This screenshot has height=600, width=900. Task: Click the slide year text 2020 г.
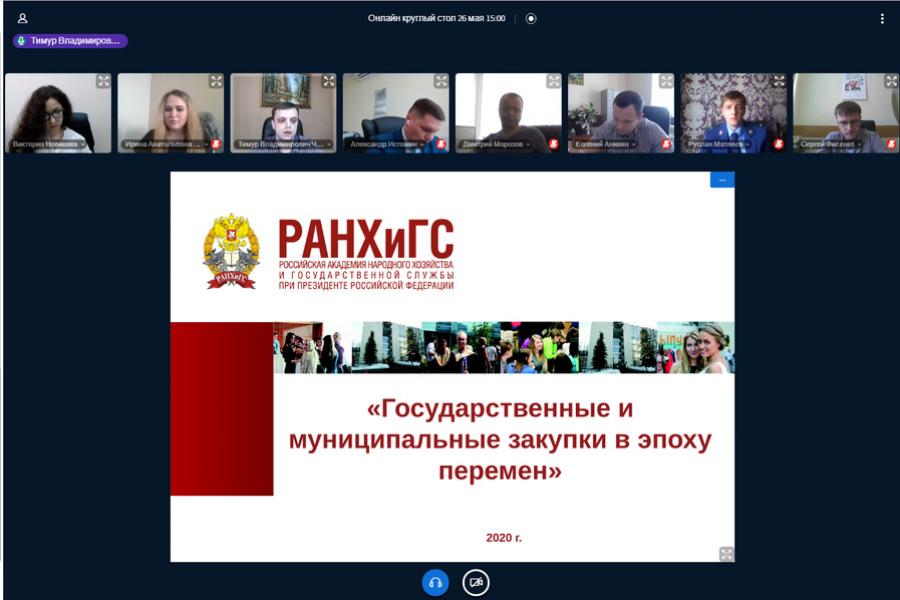coord(504,538)
